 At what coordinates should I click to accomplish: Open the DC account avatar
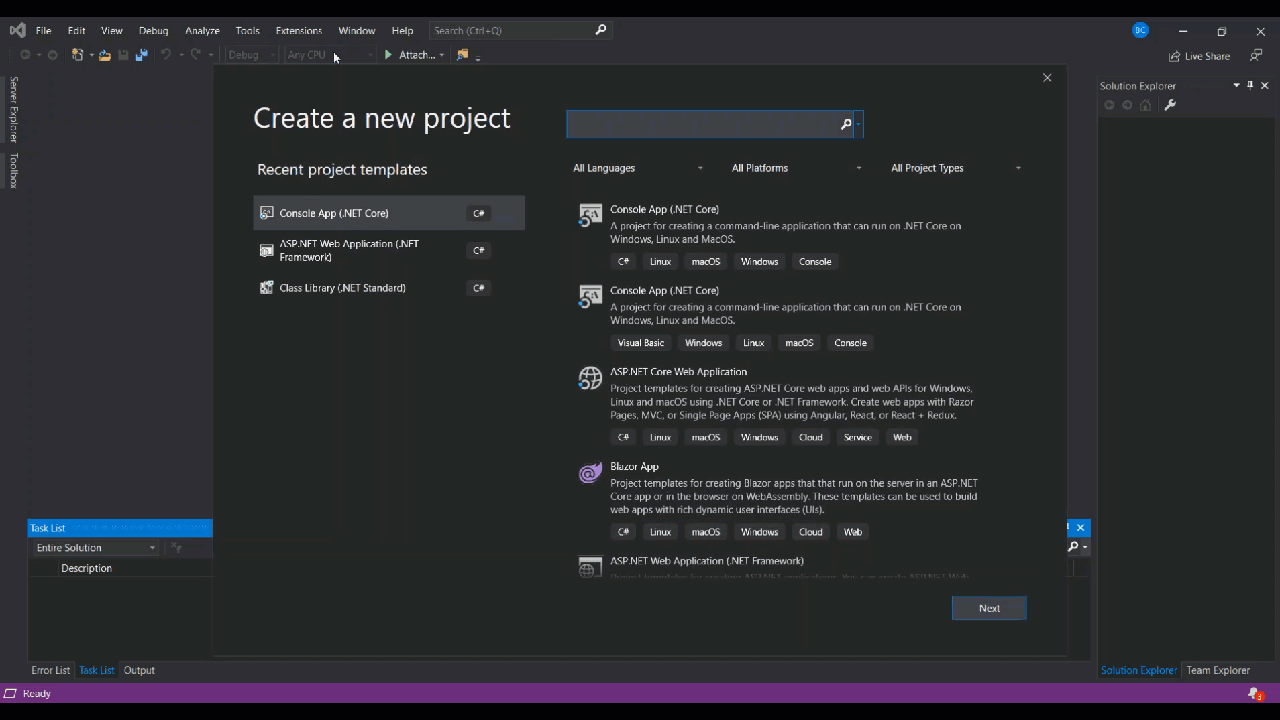point(1140,30)
